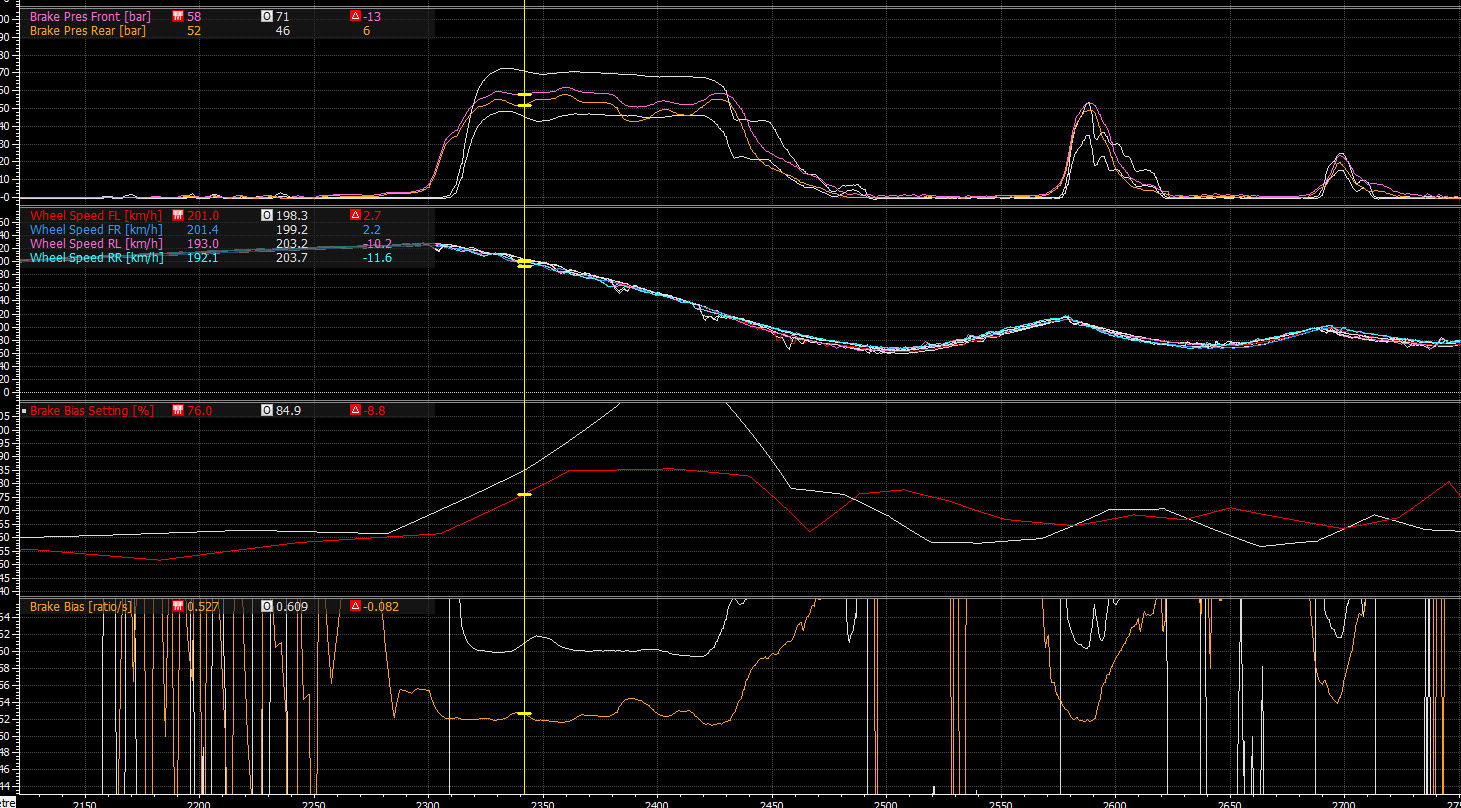Click yellow cursor marker on Brake Bias Setting trace
Image resolution: width=1461 pixels, height=808 pixels.
point(525,494)
